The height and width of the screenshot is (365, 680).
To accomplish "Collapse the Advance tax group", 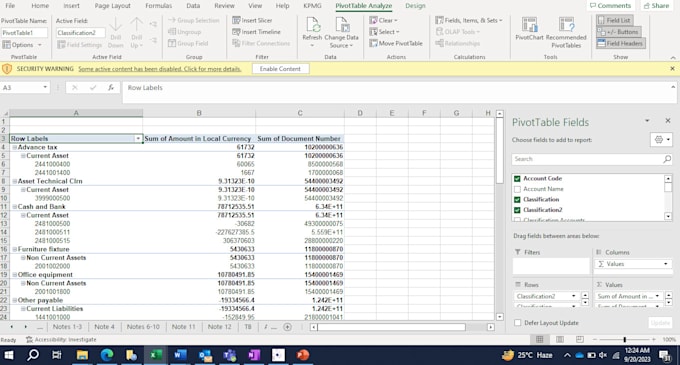I will point(14,147).
